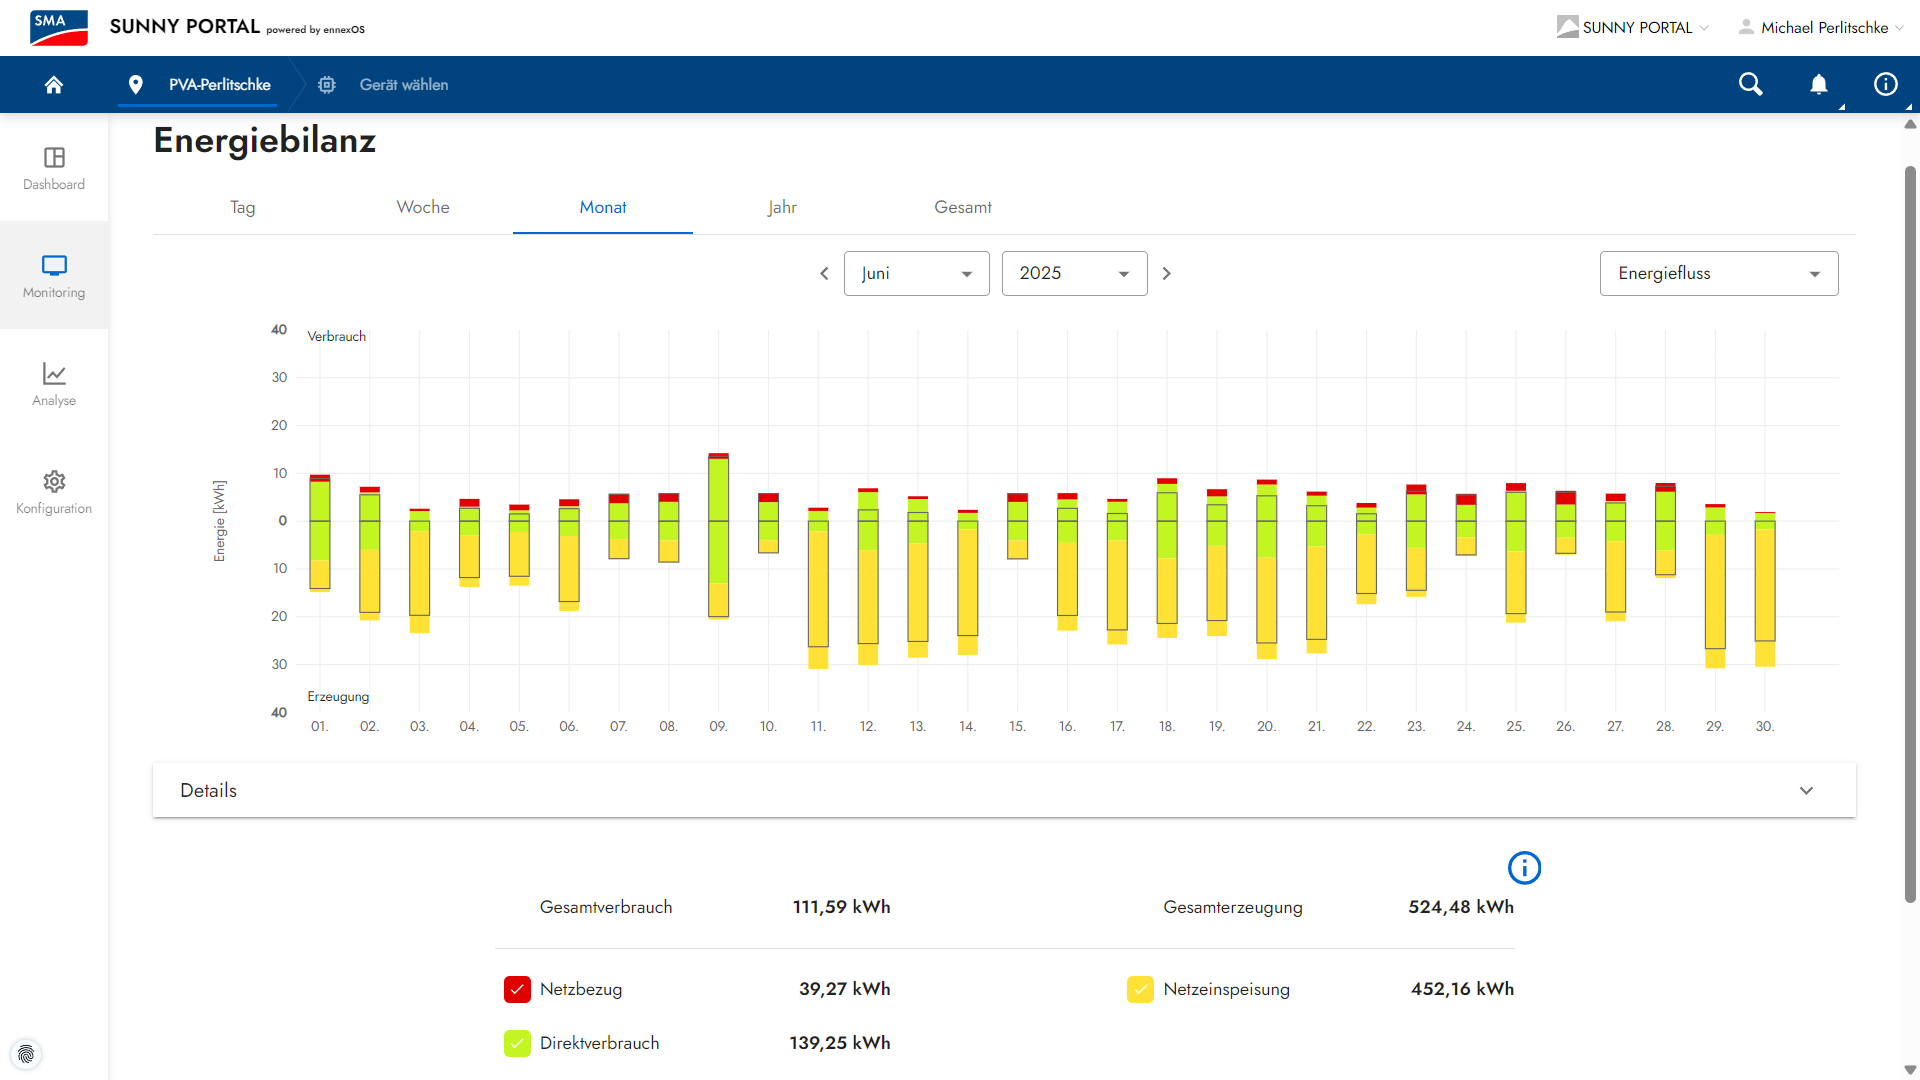
Task: Click Gerät wählen in breadcrumb
Action: [x=403, y=85]
